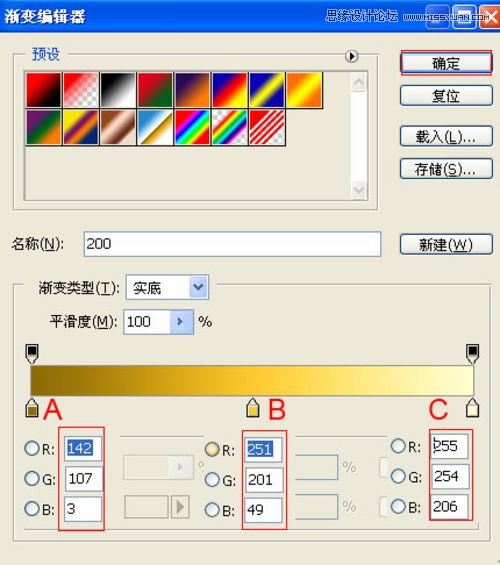500x565 pixels.
Task: Select the G radio button for stop B
Action: (212, 480)
